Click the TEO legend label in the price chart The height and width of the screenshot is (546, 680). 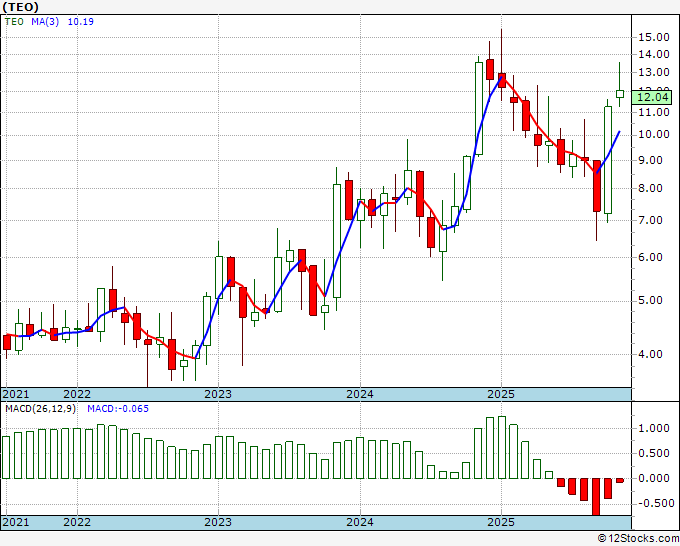coord(14,22)
